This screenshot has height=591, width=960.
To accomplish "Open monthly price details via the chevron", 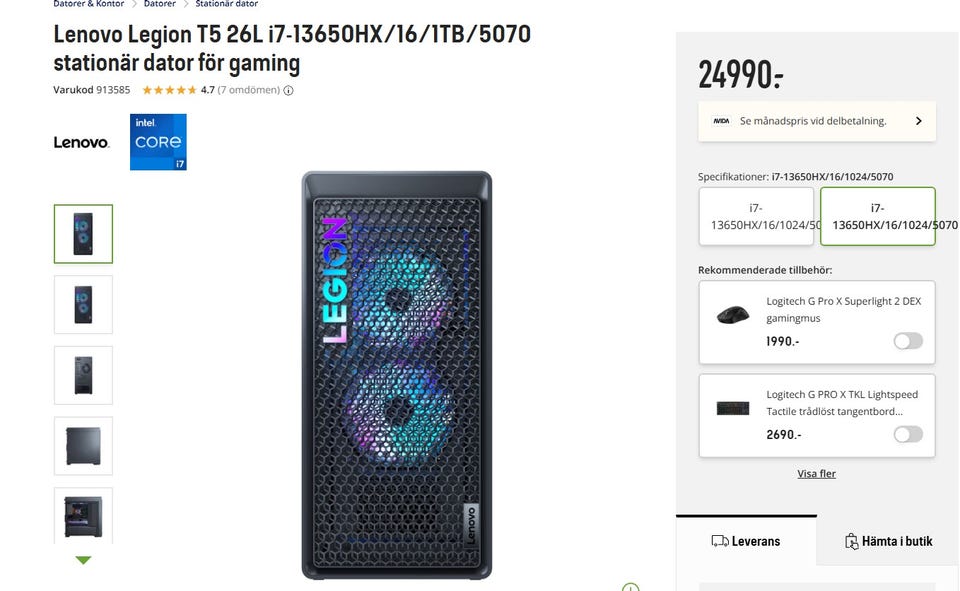I will coord(918,121).
